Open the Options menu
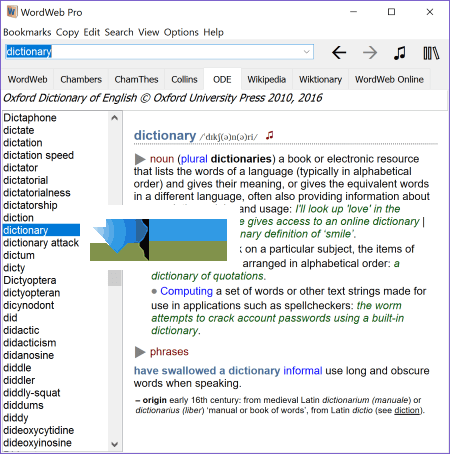Screen dimensions: 450x454 tap(181, 32)
